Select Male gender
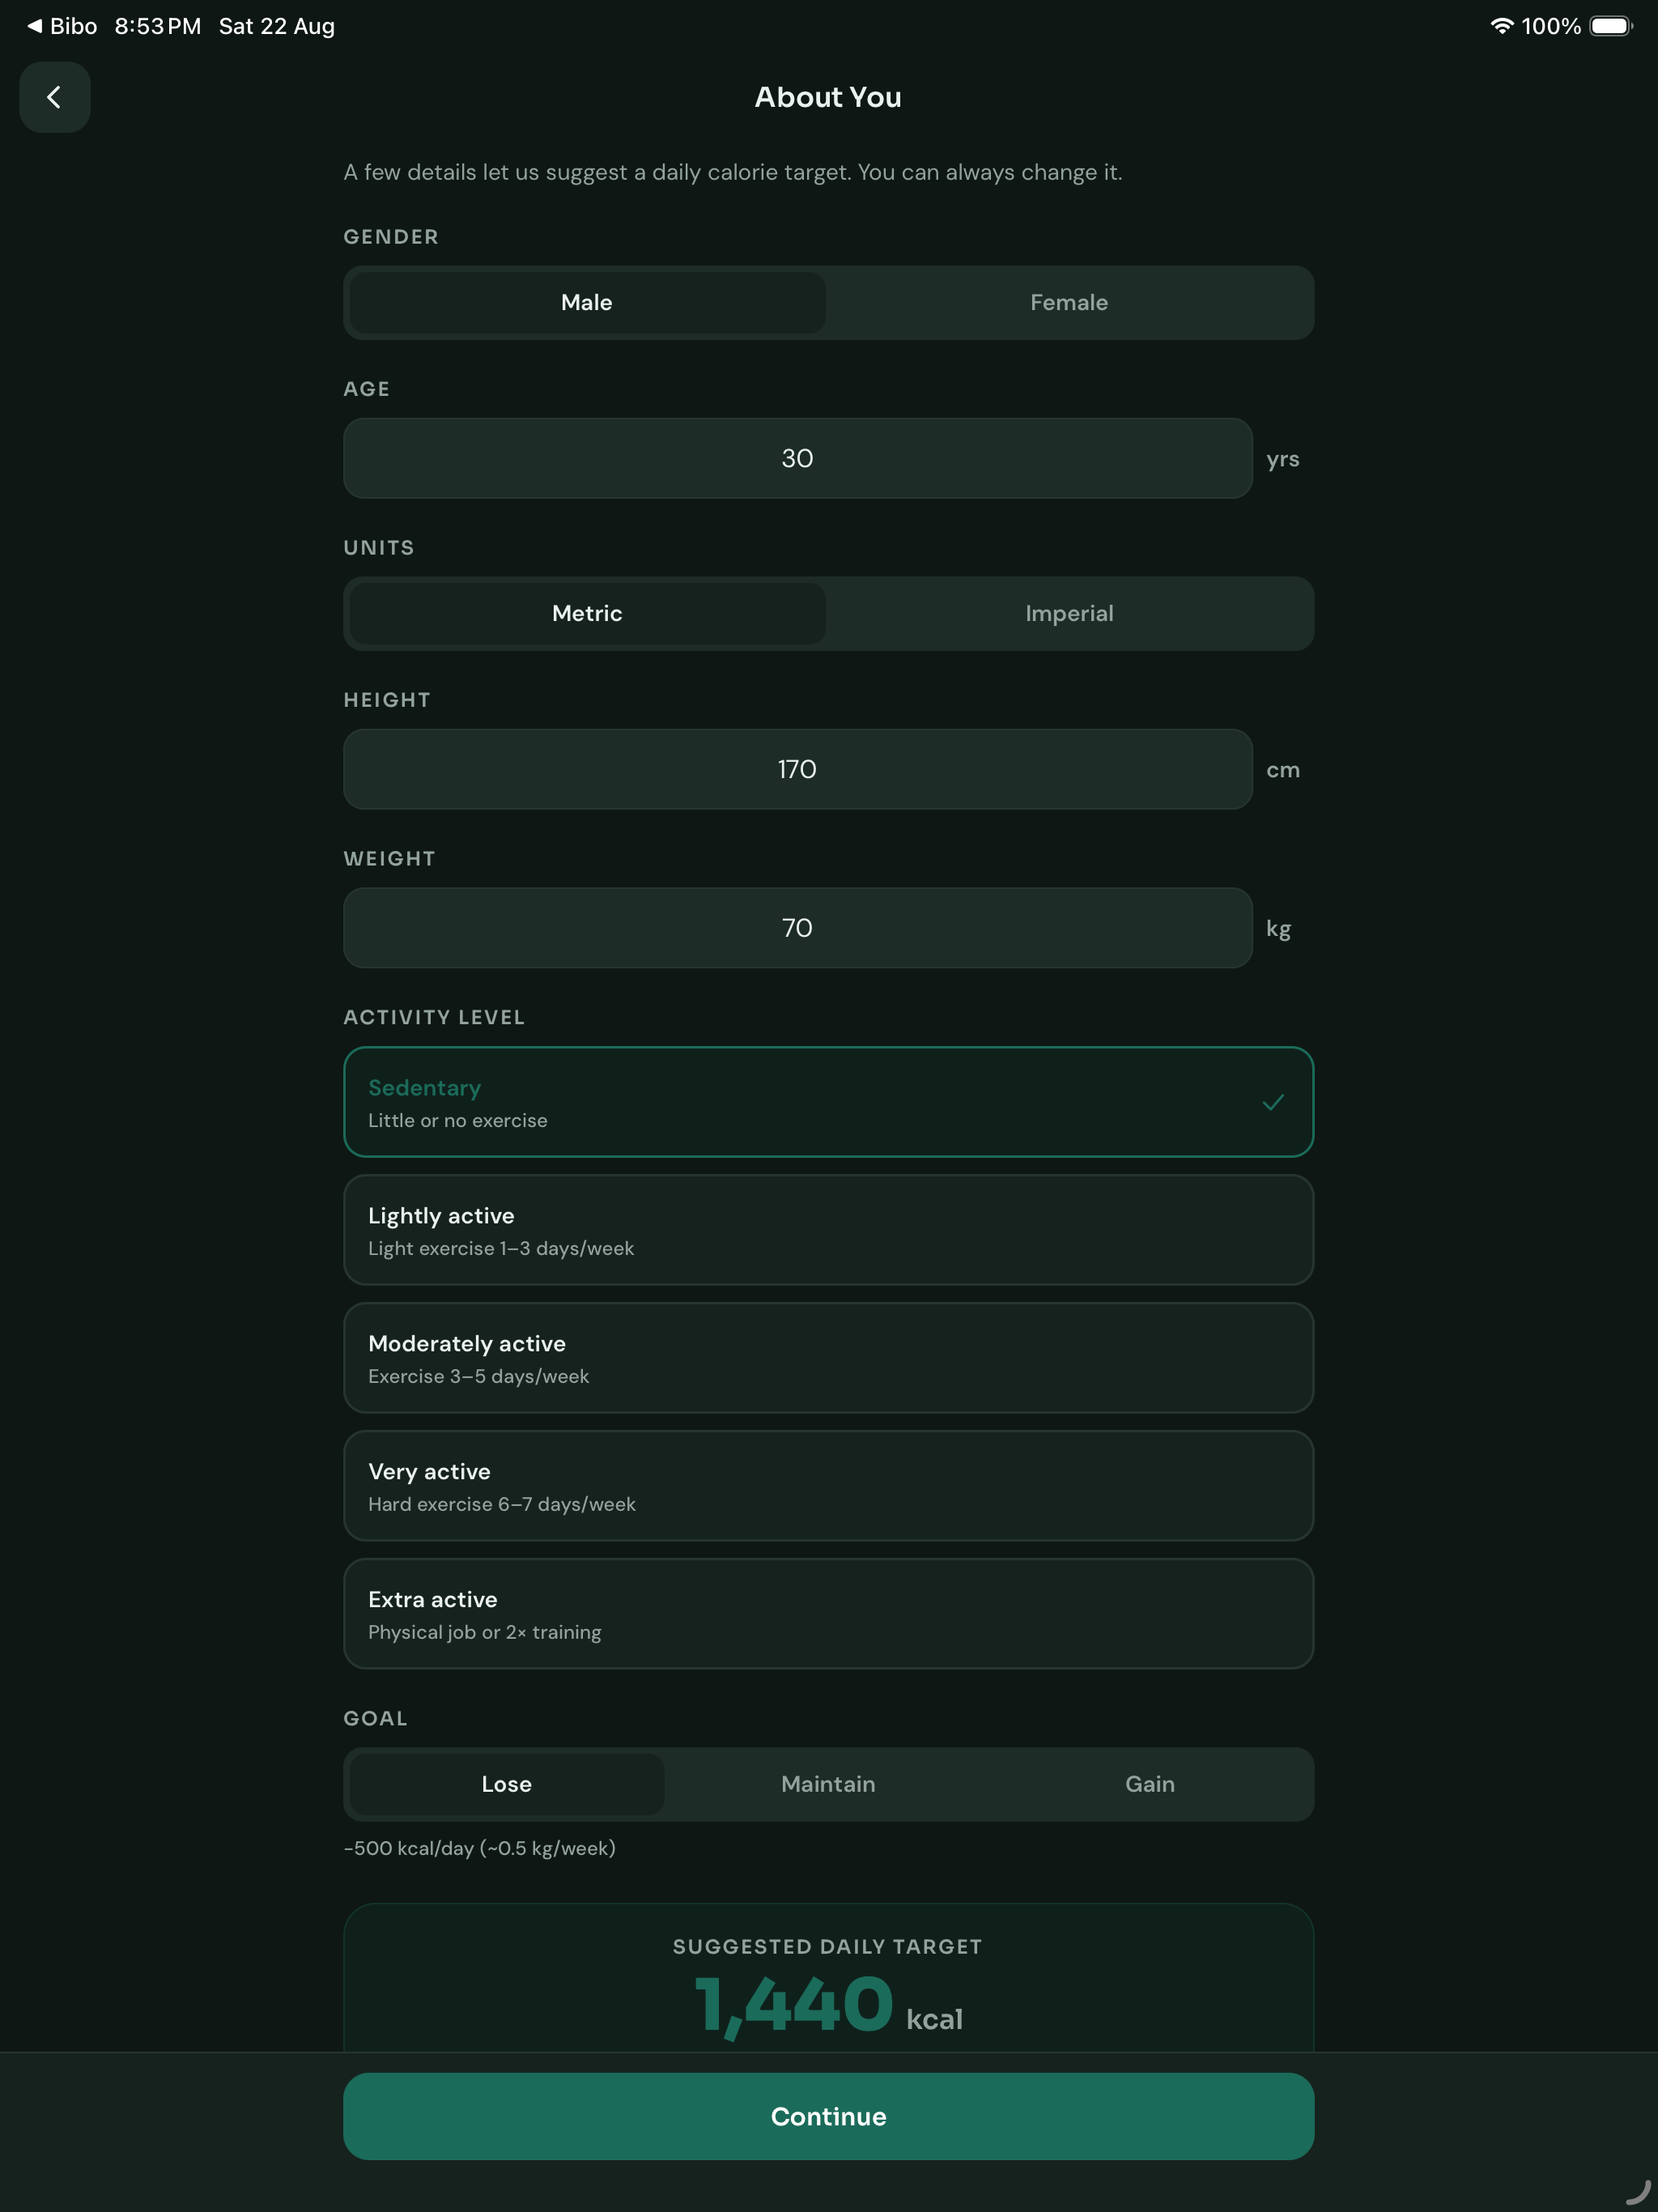The width and height of the screenshot is (1658, 2212). (x=587, y=302)
